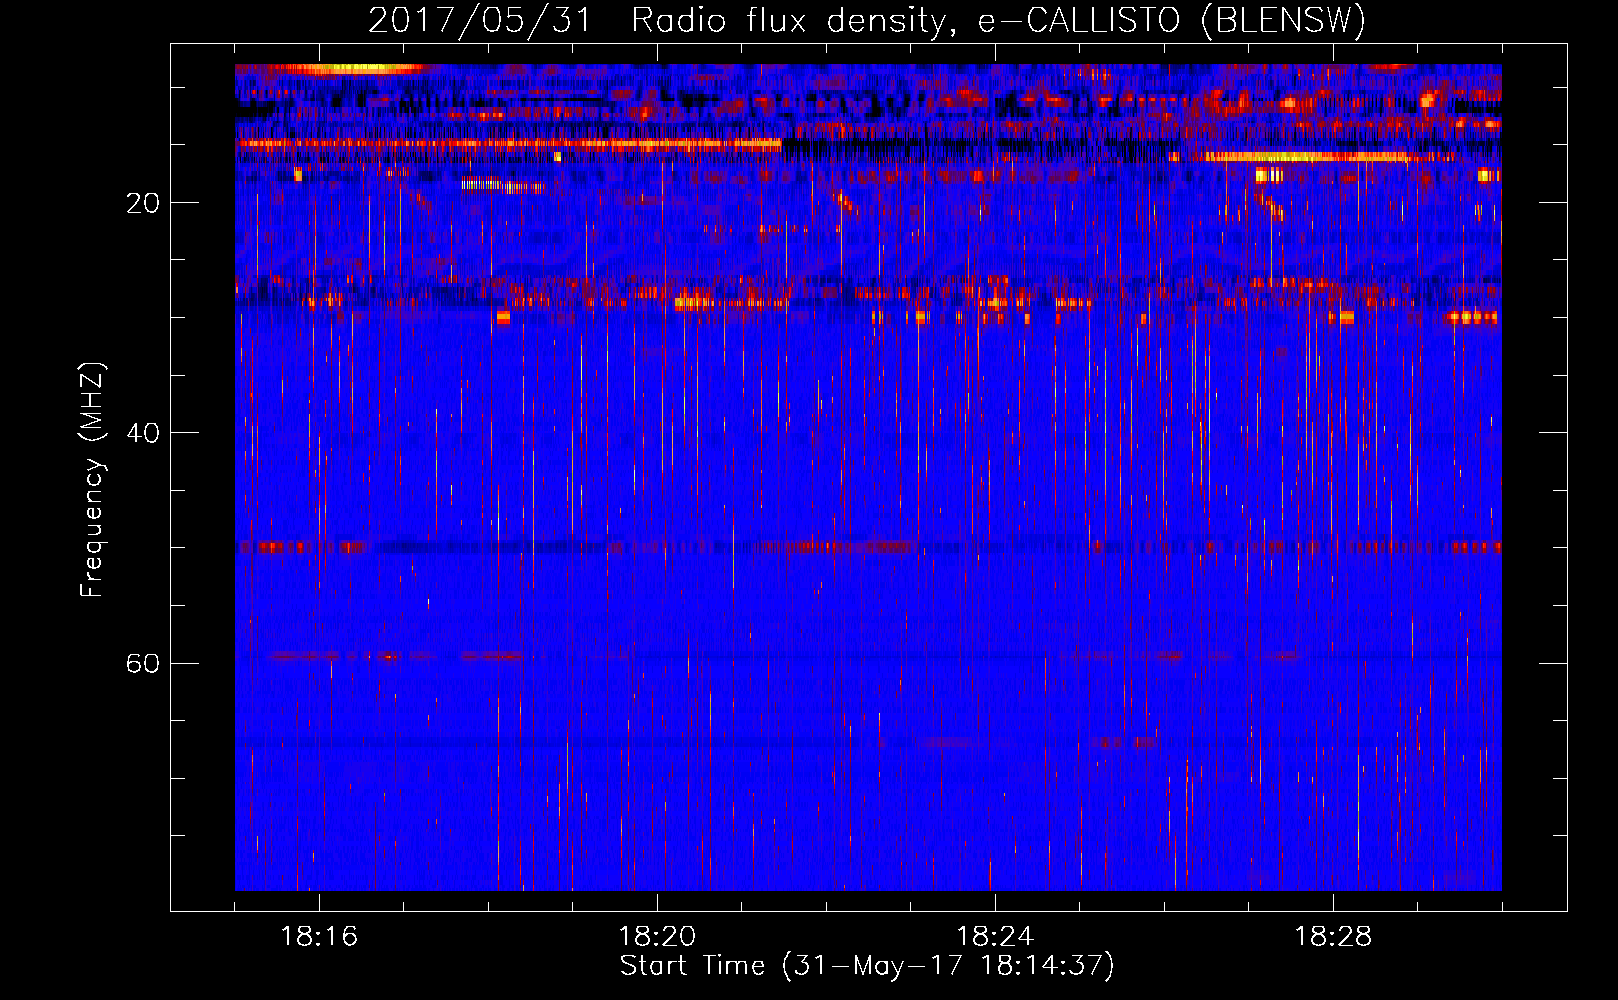Viewport: 1618px width, 1000px height.
Task: Click the 18:24 time axis label
Action: pos(995,937)
